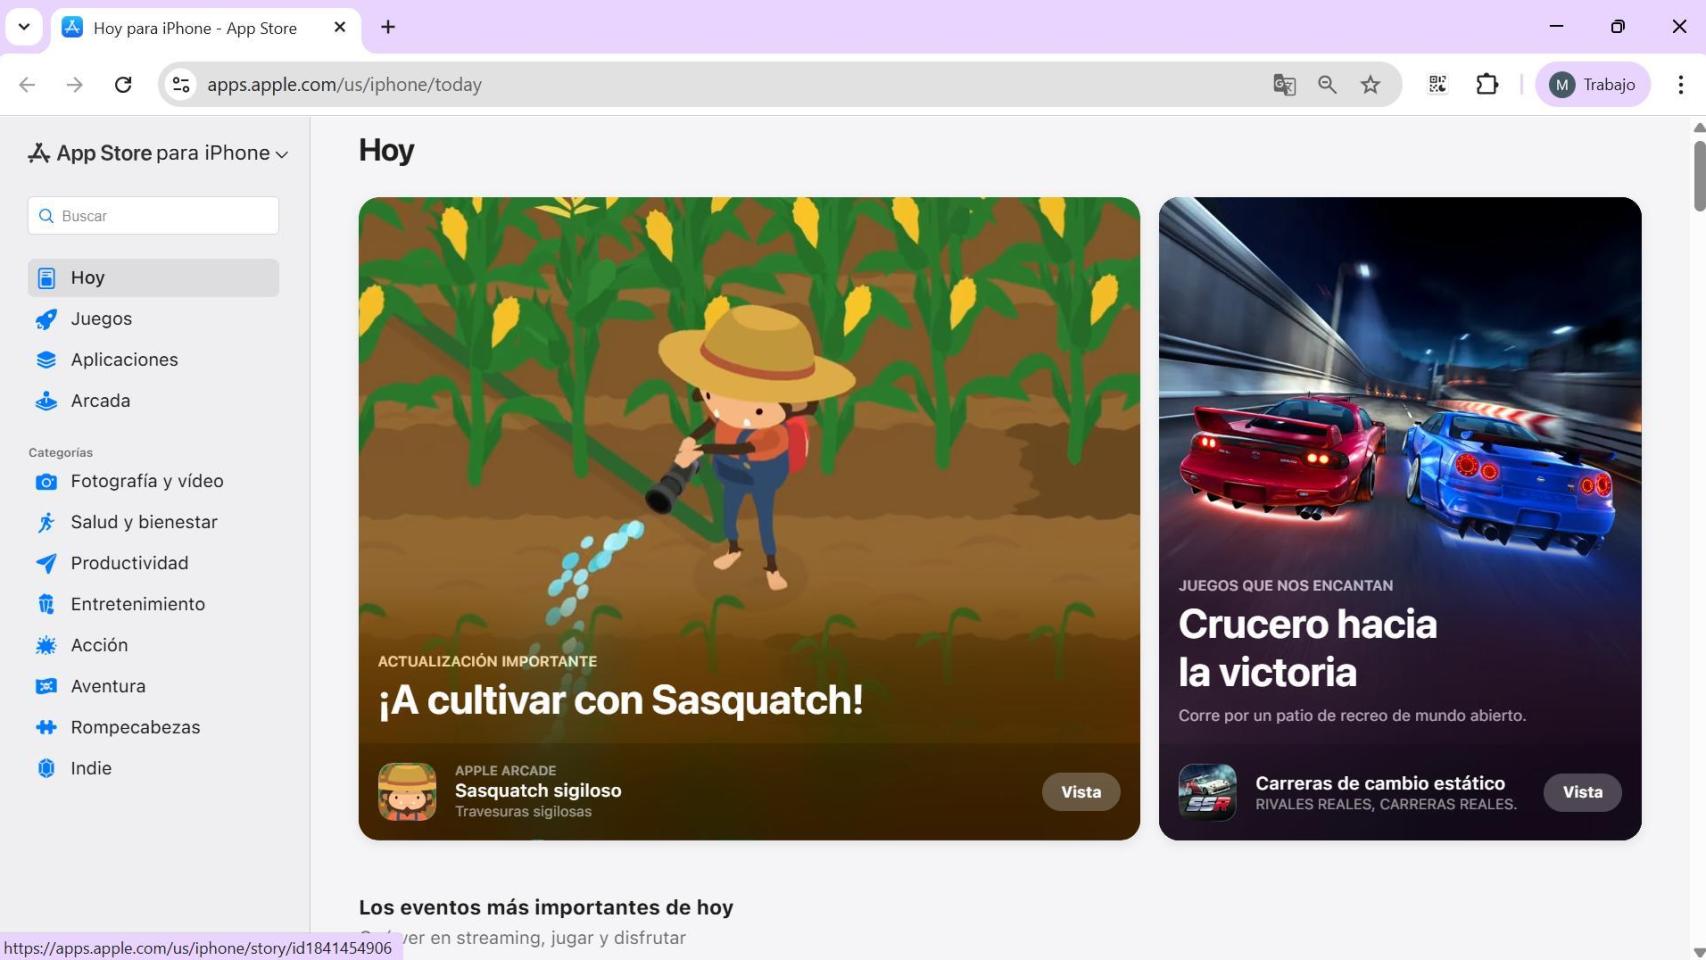Open the Productividad category
The image size is (1706, 960).
pyautogui.click(x=128, y=563)
